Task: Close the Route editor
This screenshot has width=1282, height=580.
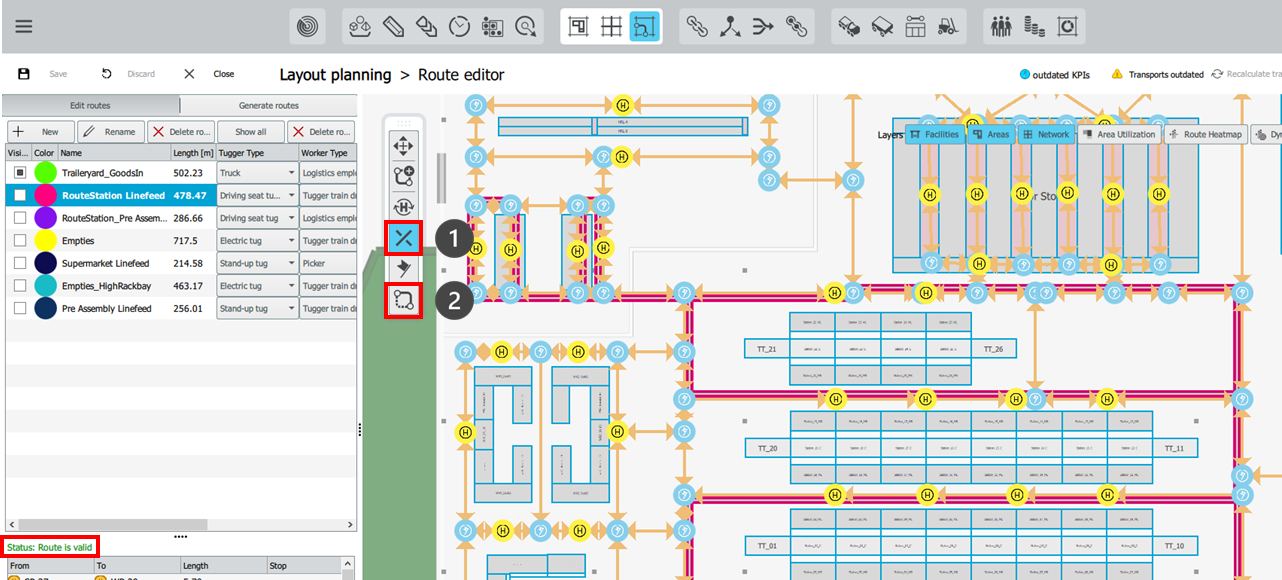Action: (x=209, y=74)
